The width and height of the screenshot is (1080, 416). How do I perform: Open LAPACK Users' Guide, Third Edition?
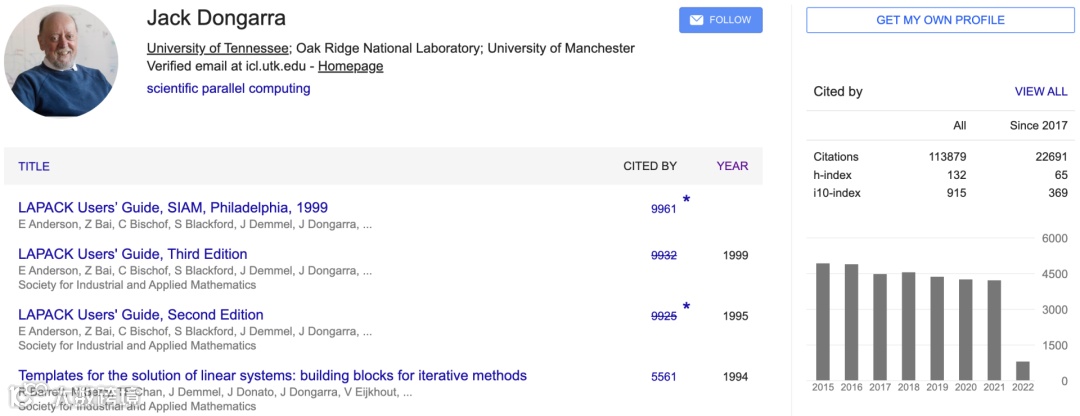(133, 254)
